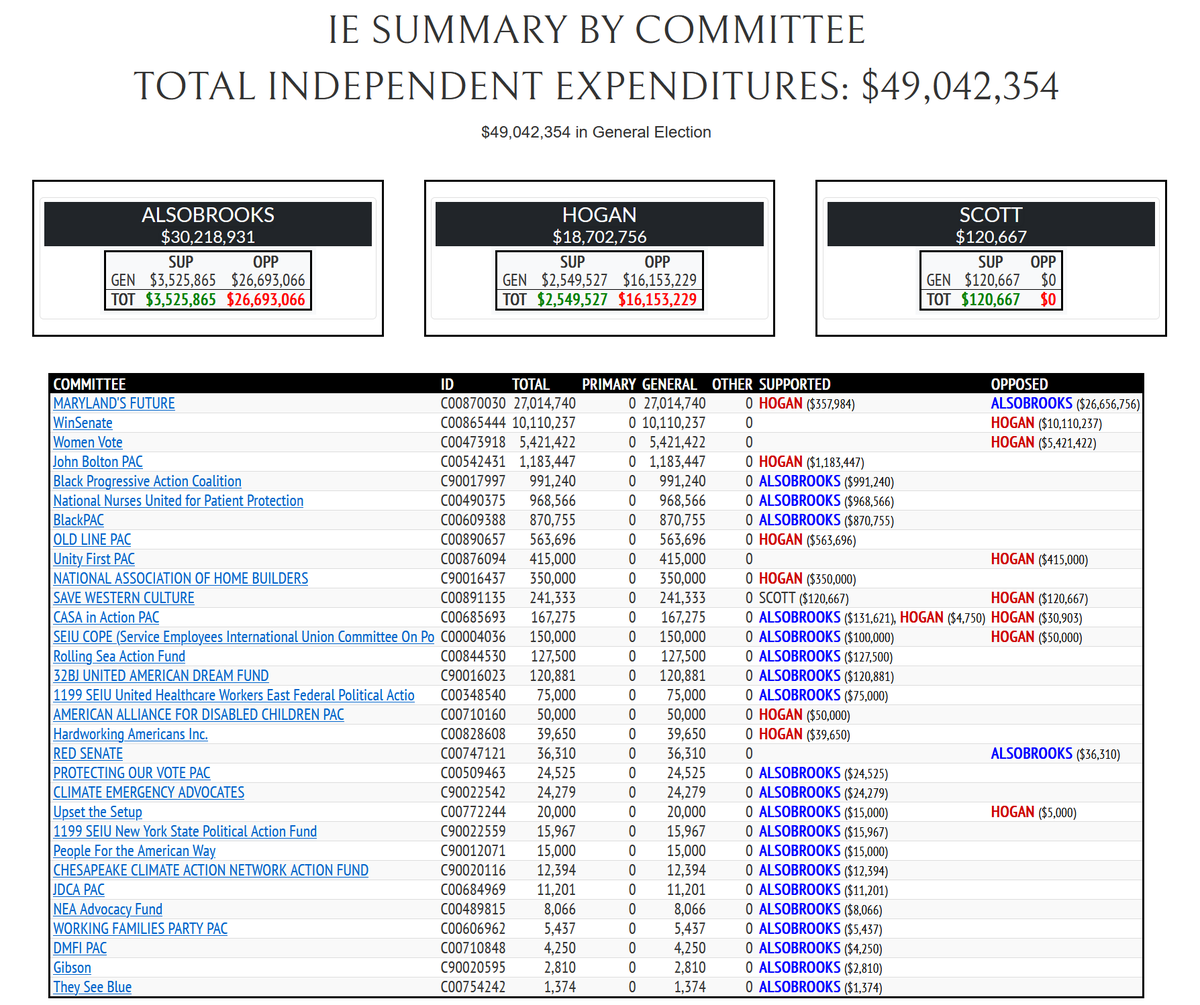Open the BlackPAC committee link
Image resolution: width=1200 pixels, height=1005 pixels.
[78, 520]
